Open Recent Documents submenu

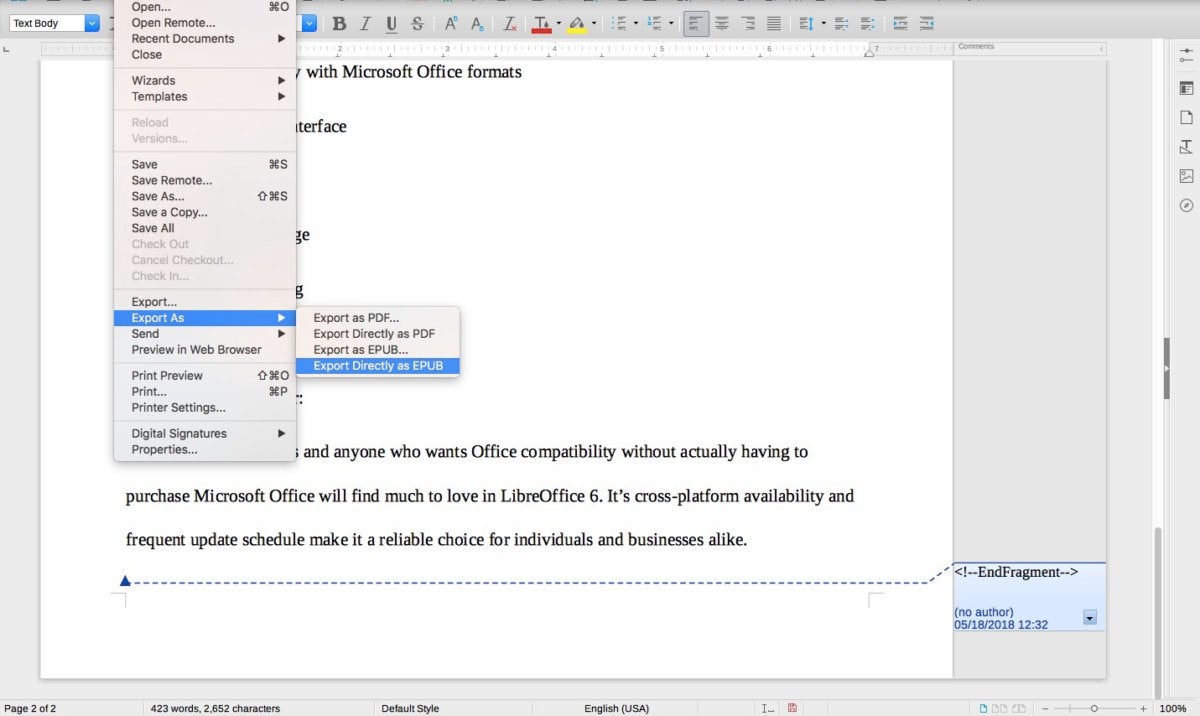205,39
